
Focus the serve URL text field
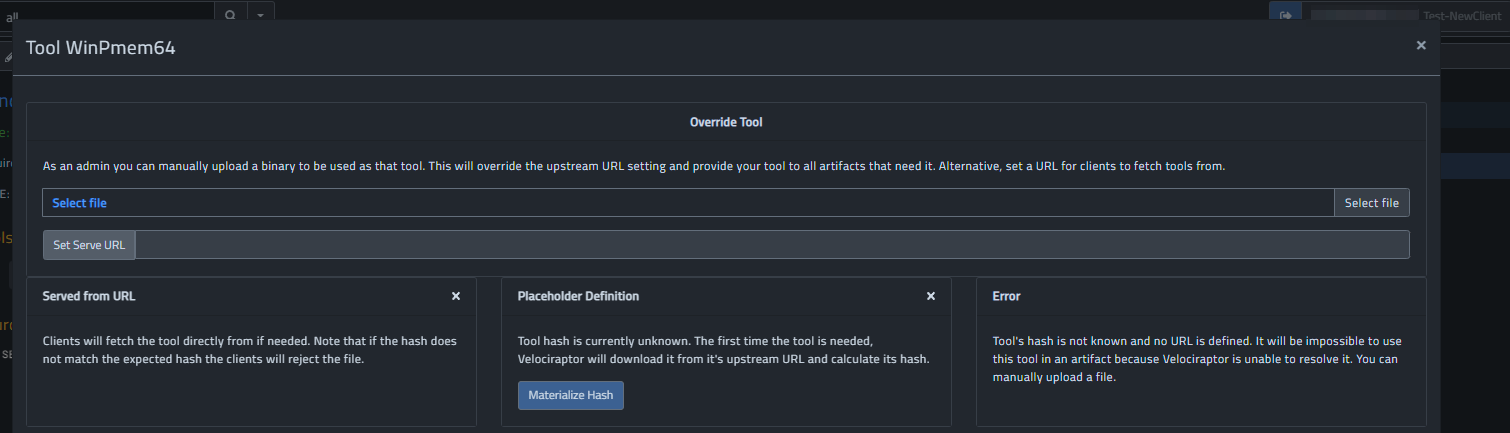coord(772,245)
